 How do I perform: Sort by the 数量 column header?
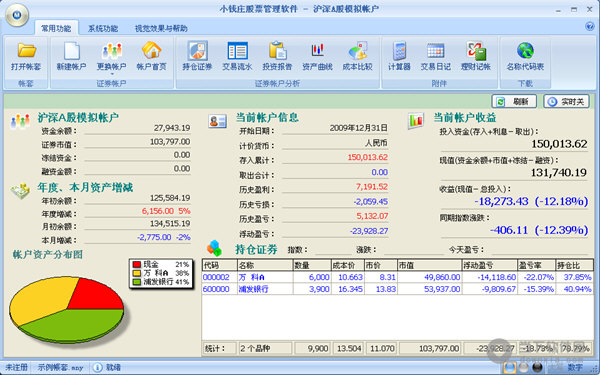(312, 265)
